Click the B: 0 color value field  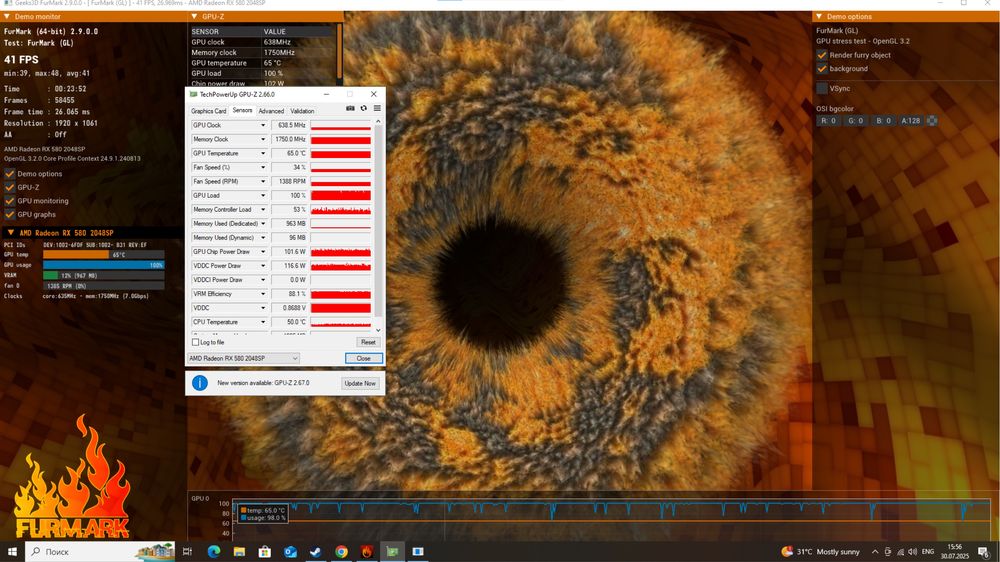click(x=883, y=121)
